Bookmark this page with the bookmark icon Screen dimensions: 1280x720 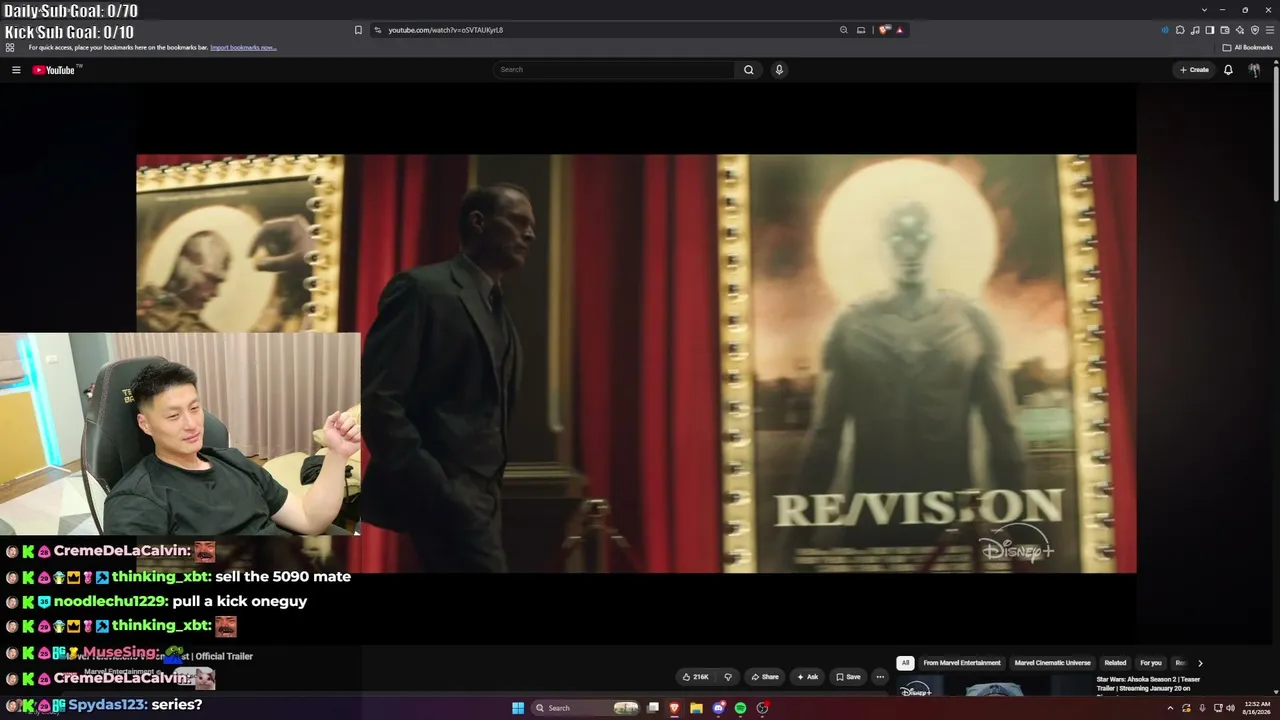click(358, 30)
